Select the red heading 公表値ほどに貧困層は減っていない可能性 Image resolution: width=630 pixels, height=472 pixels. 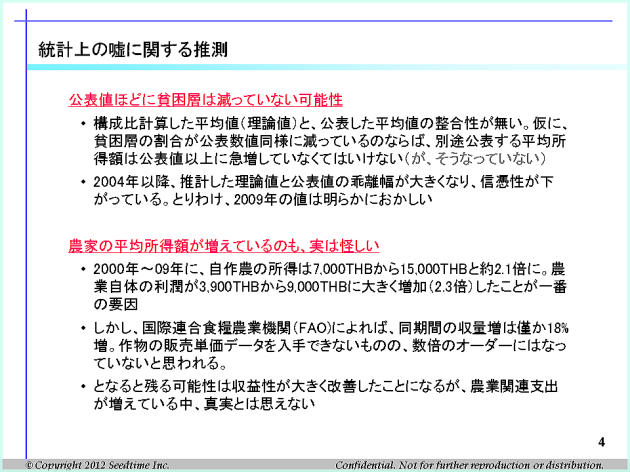pyautogui.click(x=205, y=100)
